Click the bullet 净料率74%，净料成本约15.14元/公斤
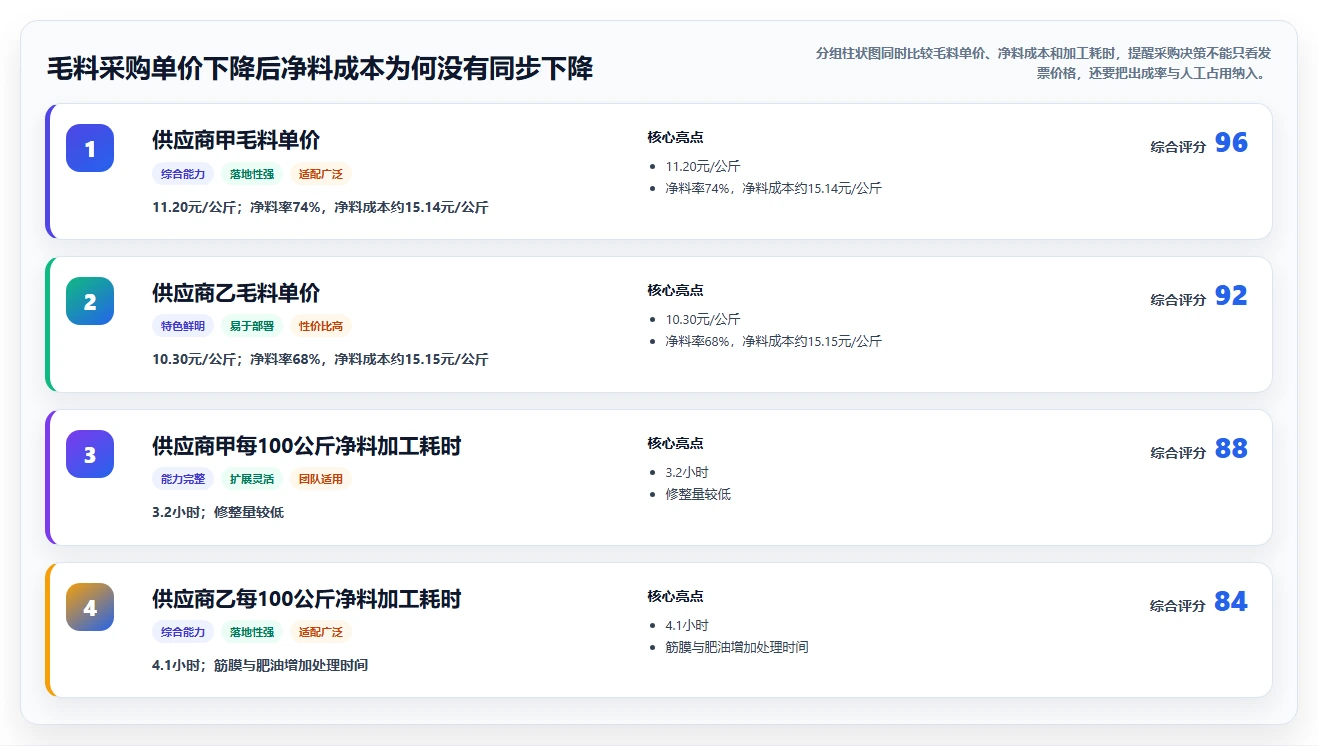 pyautogui.click(x=774, y=188)
